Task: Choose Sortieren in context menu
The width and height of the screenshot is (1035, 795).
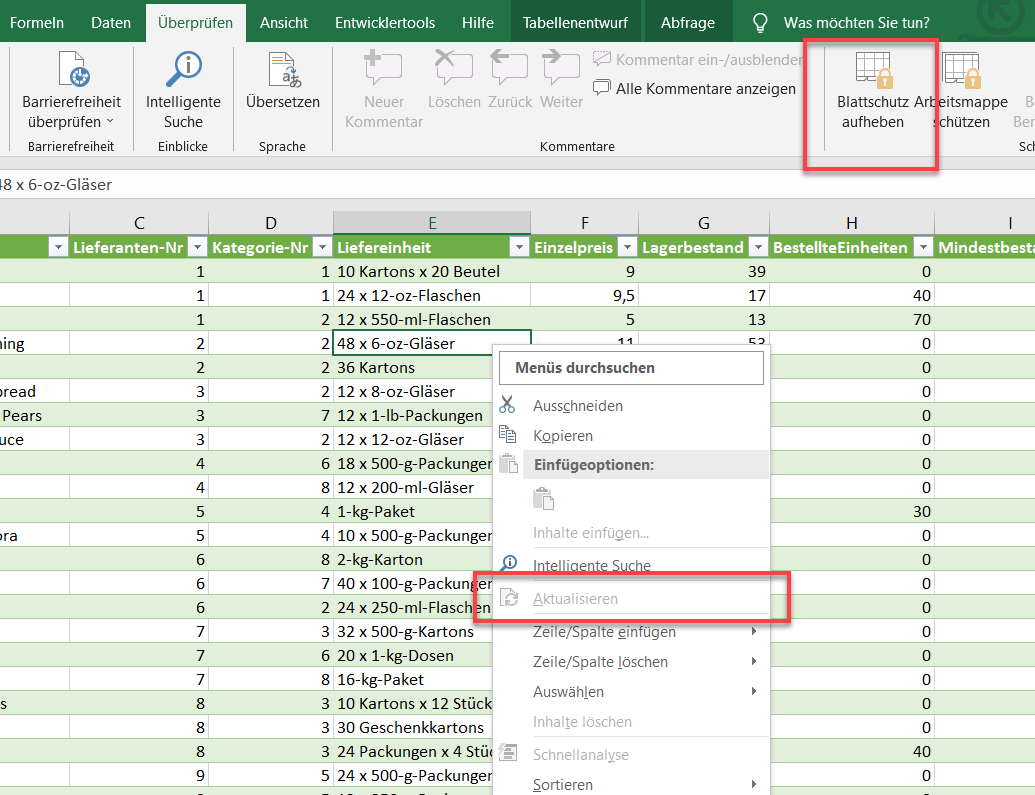Action: coord(563,784)
